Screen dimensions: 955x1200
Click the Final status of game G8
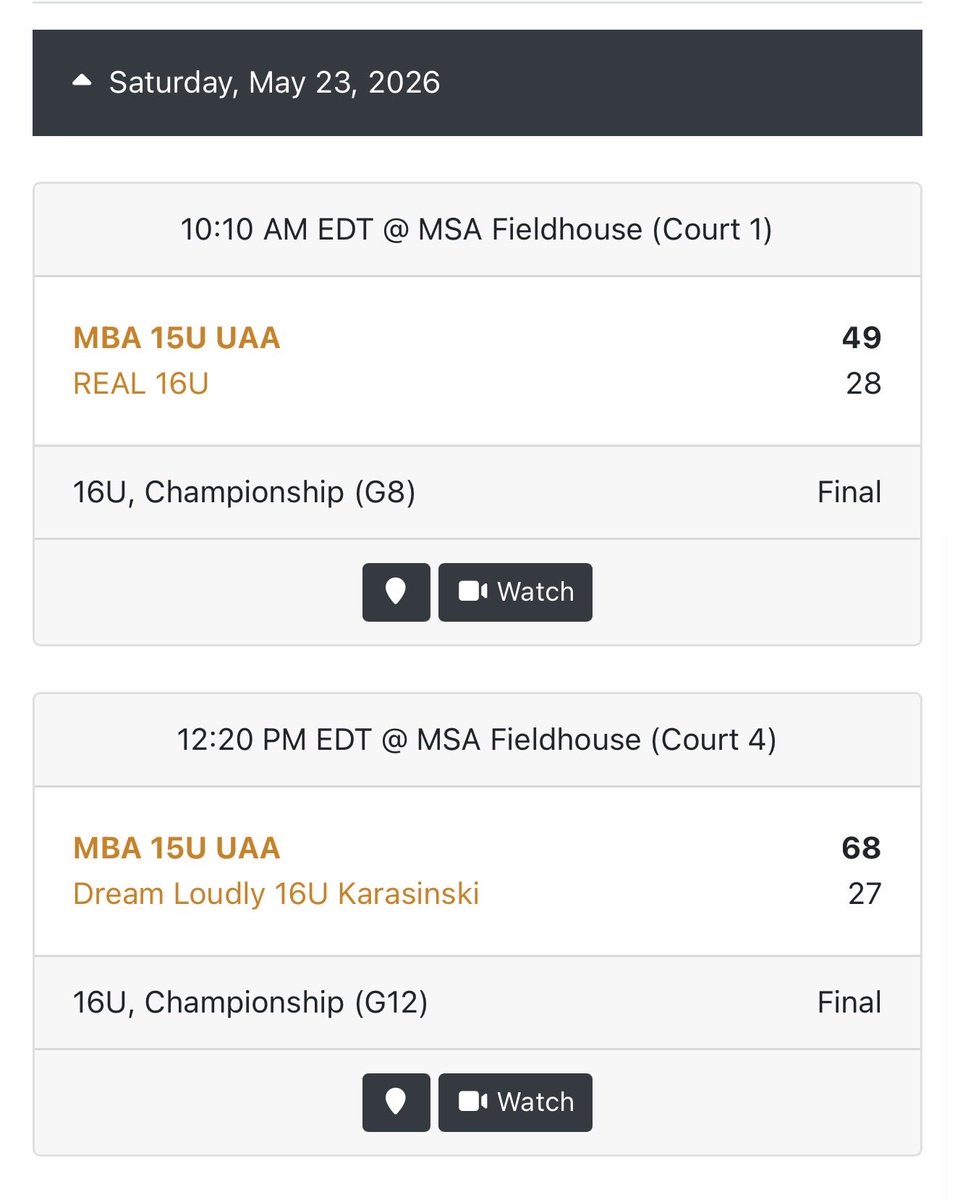[849, 493]
